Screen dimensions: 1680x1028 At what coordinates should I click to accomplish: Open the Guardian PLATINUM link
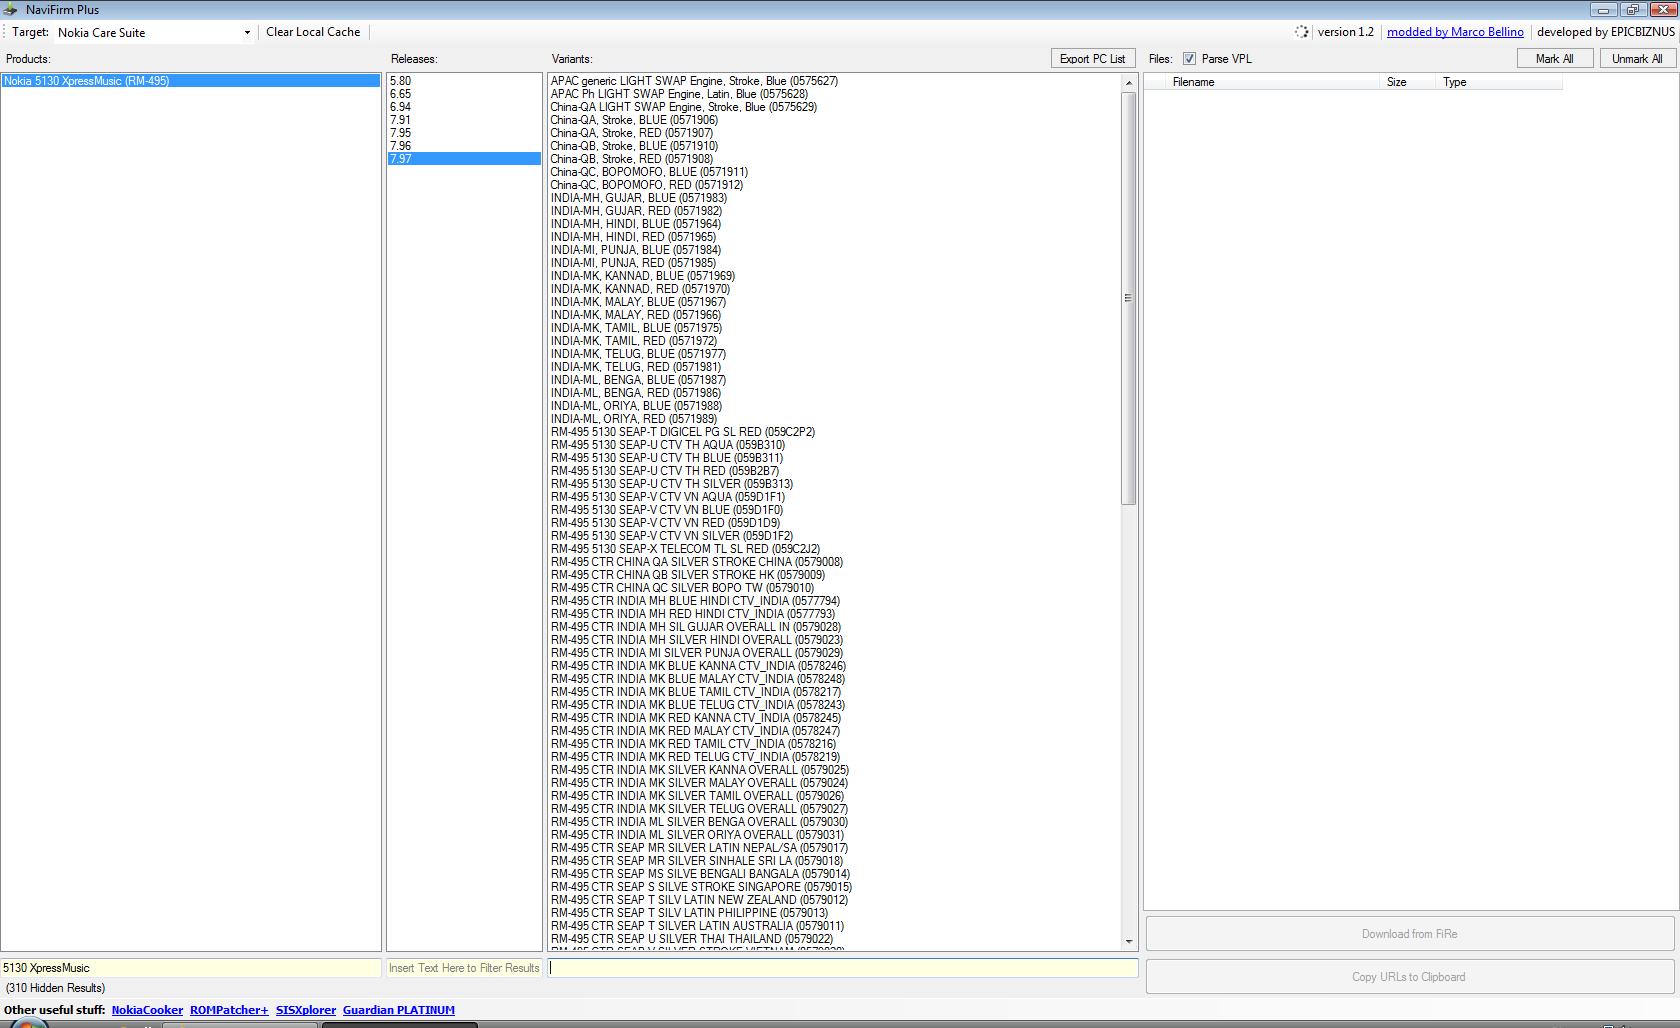point(398,1010)
